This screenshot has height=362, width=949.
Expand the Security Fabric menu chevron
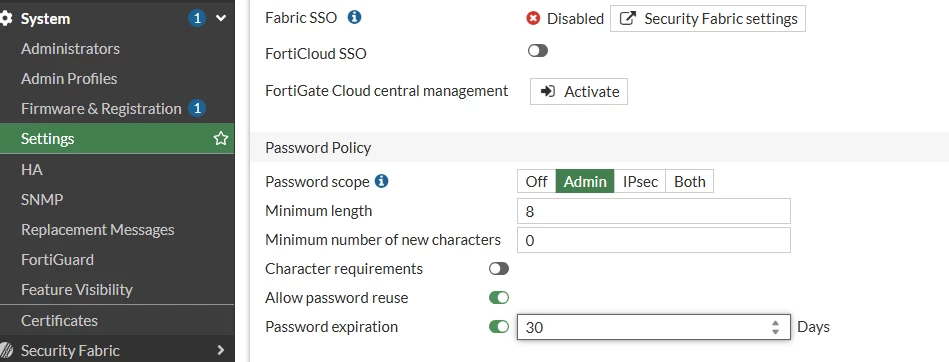[221, 350]
